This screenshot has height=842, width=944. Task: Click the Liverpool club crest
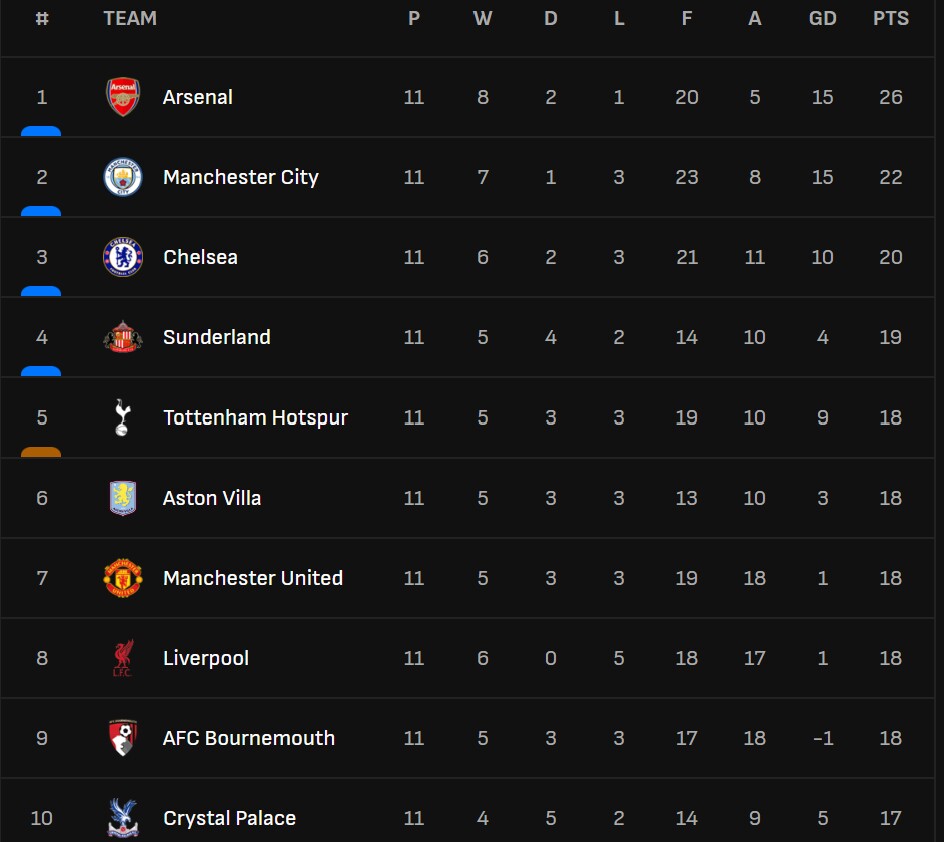coord(123,658)
